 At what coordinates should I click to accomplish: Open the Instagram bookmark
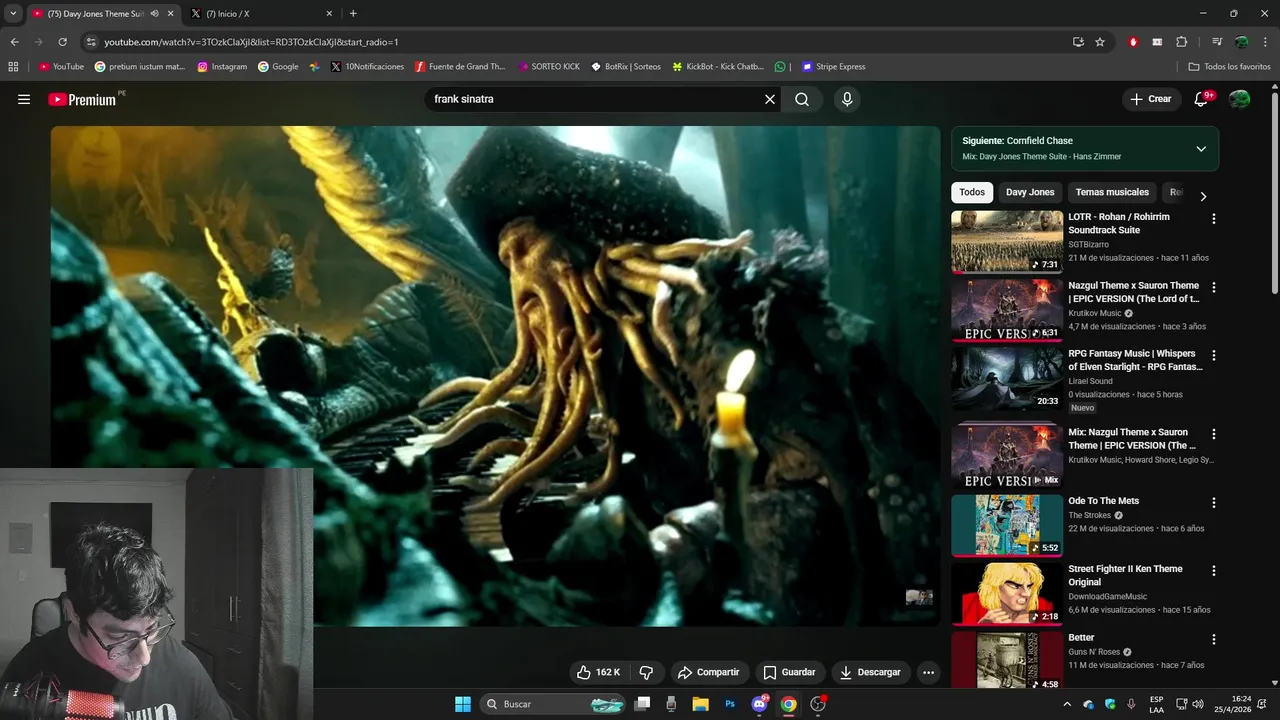point(222,67)
